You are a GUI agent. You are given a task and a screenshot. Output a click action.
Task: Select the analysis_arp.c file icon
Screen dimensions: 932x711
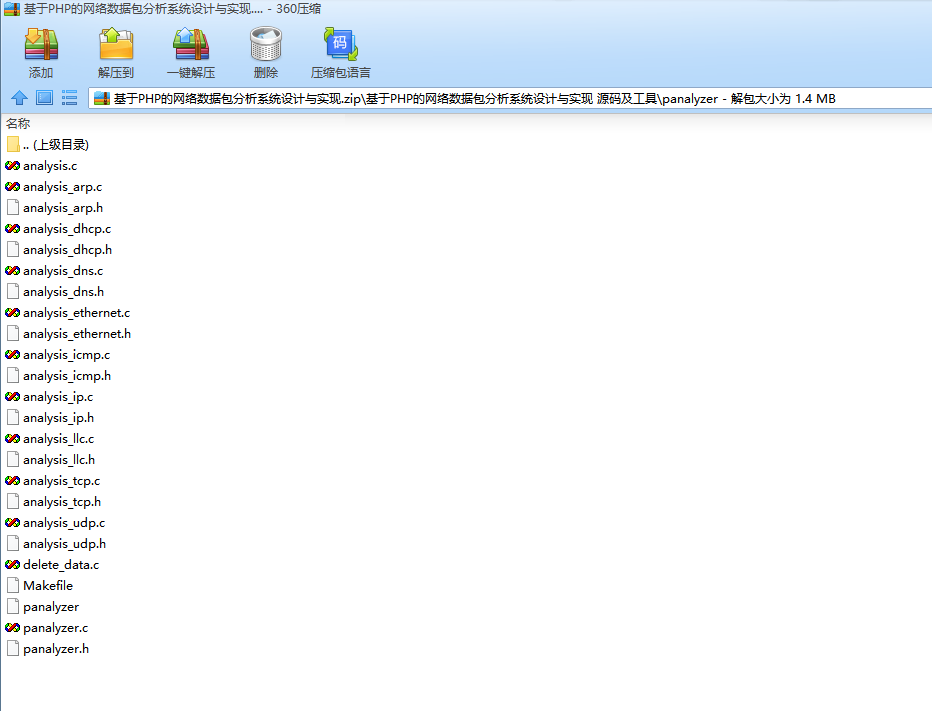[12, 187]
